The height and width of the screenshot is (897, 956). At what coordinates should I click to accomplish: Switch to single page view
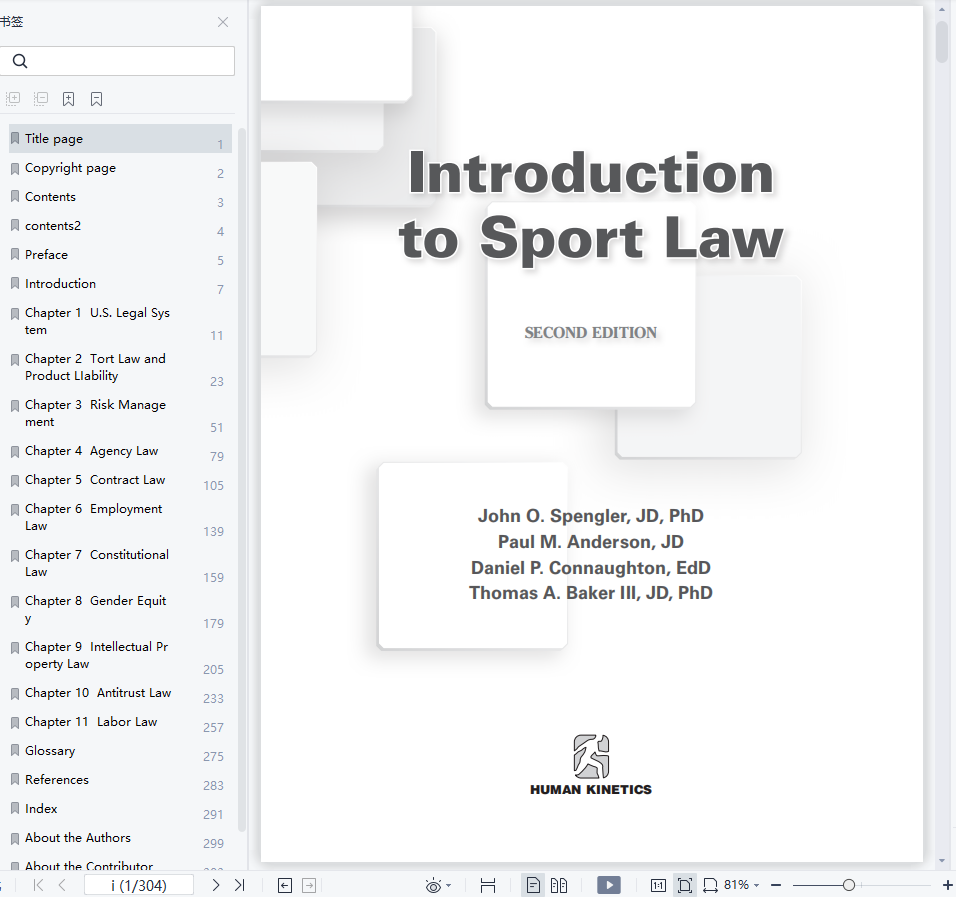click(533, 885)
